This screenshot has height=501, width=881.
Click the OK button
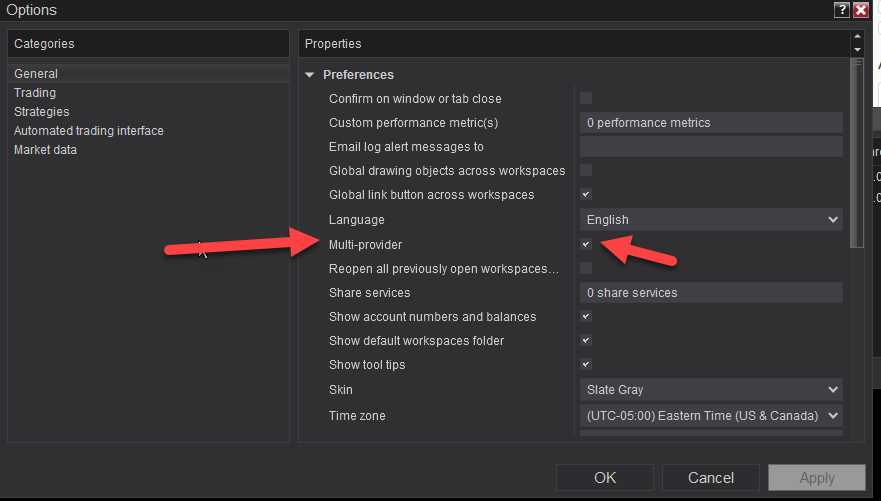tap(605, 478)
